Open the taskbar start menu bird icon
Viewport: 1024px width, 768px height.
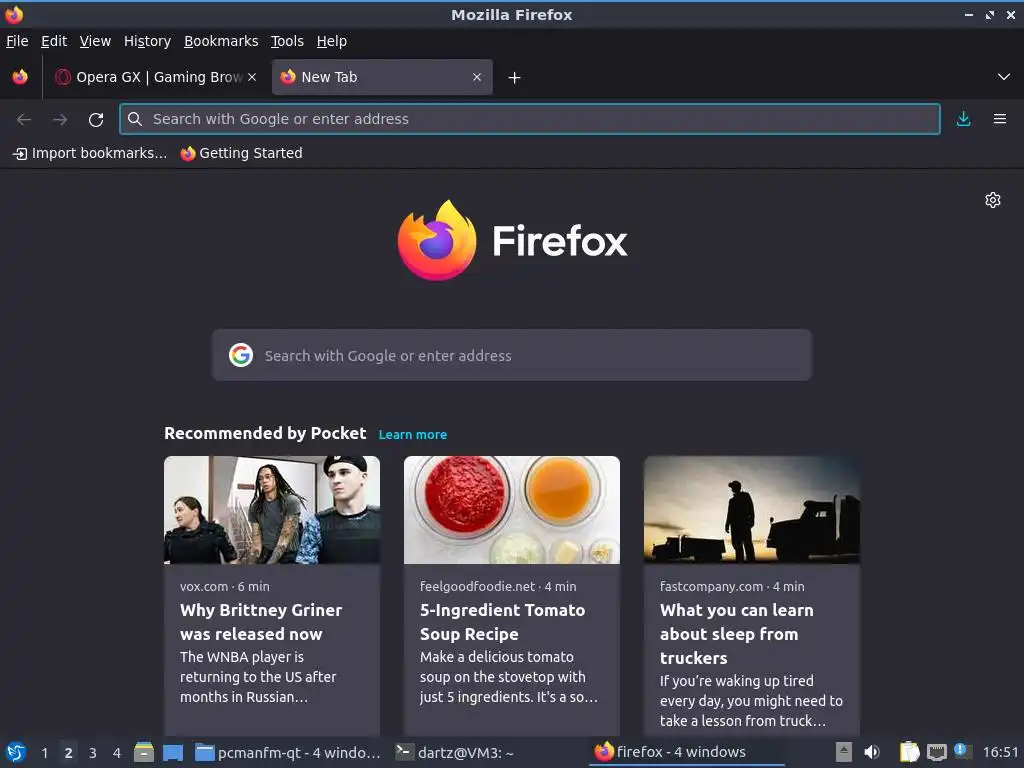pos(16,752)
